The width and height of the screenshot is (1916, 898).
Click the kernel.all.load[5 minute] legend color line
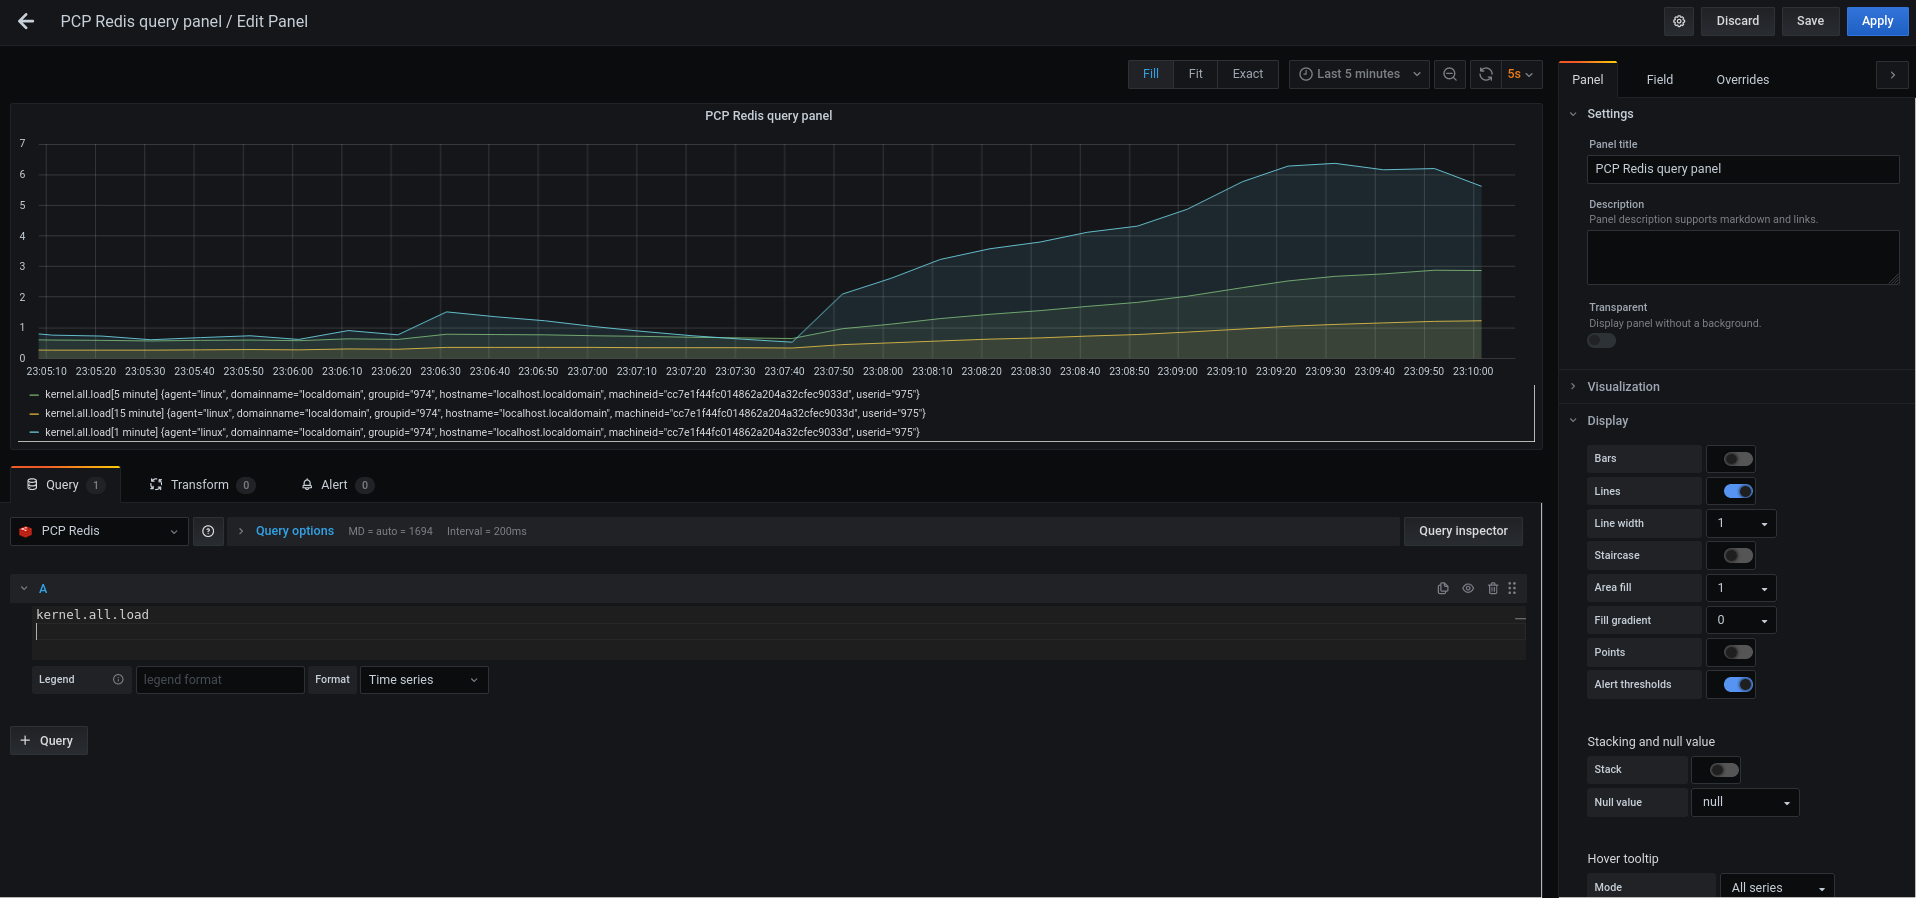click(35, 395)
